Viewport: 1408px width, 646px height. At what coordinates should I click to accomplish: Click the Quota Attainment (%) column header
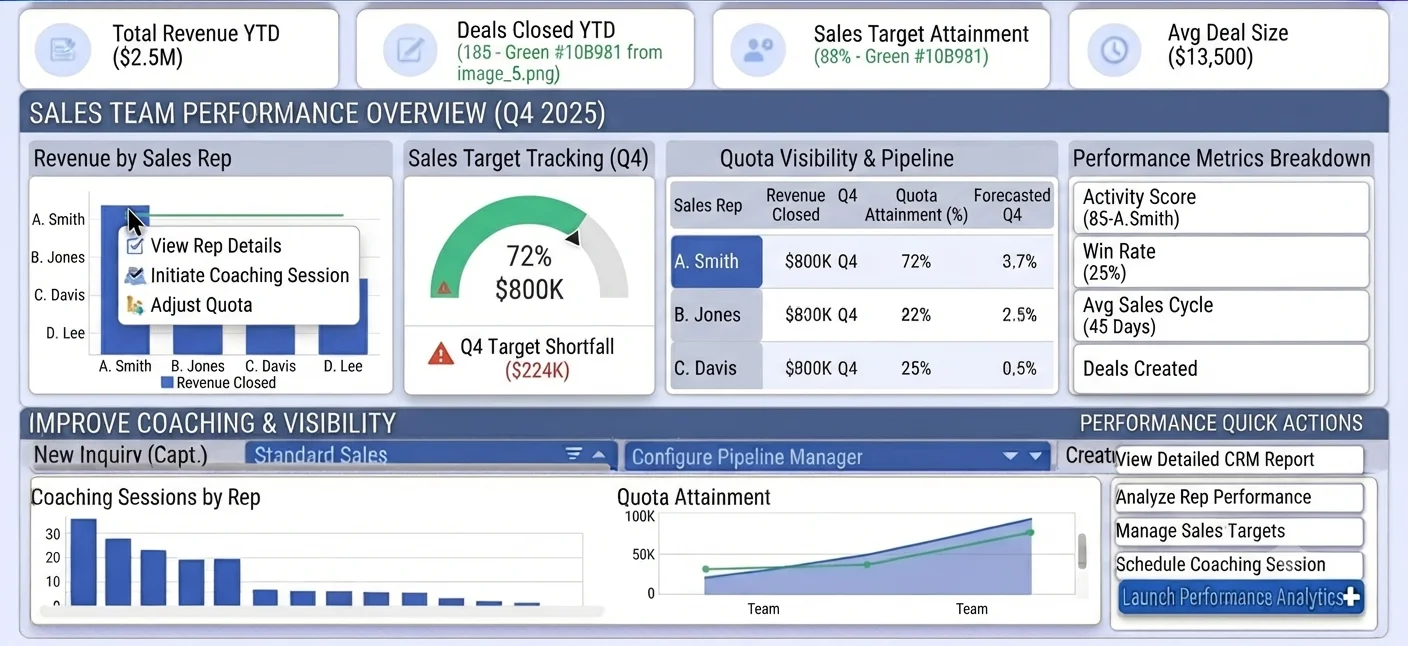coord(916,205)
